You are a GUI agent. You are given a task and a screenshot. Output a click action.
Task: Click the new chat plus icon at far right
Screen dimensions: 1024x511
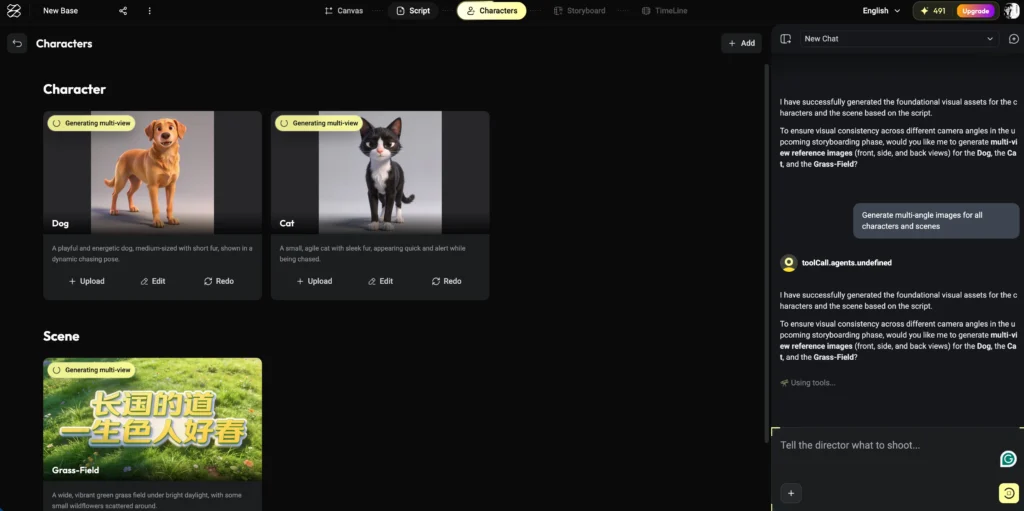point(1013,39)
